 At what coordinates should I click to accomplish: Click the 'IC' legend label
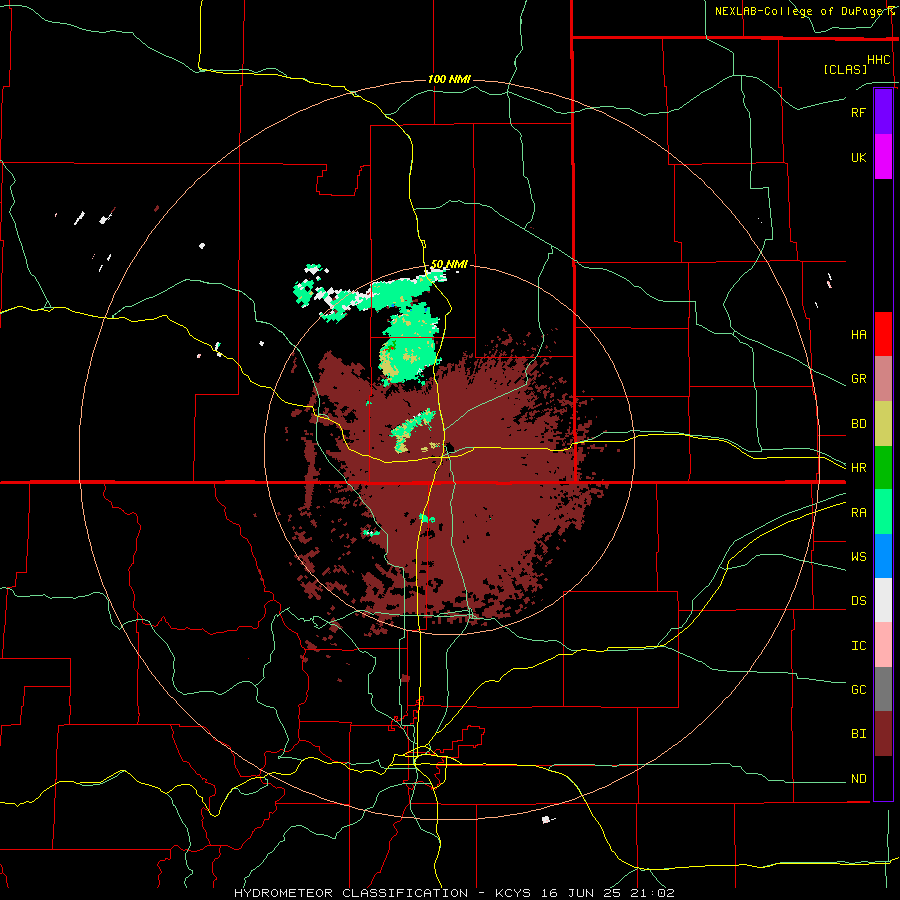pos(858,646)
